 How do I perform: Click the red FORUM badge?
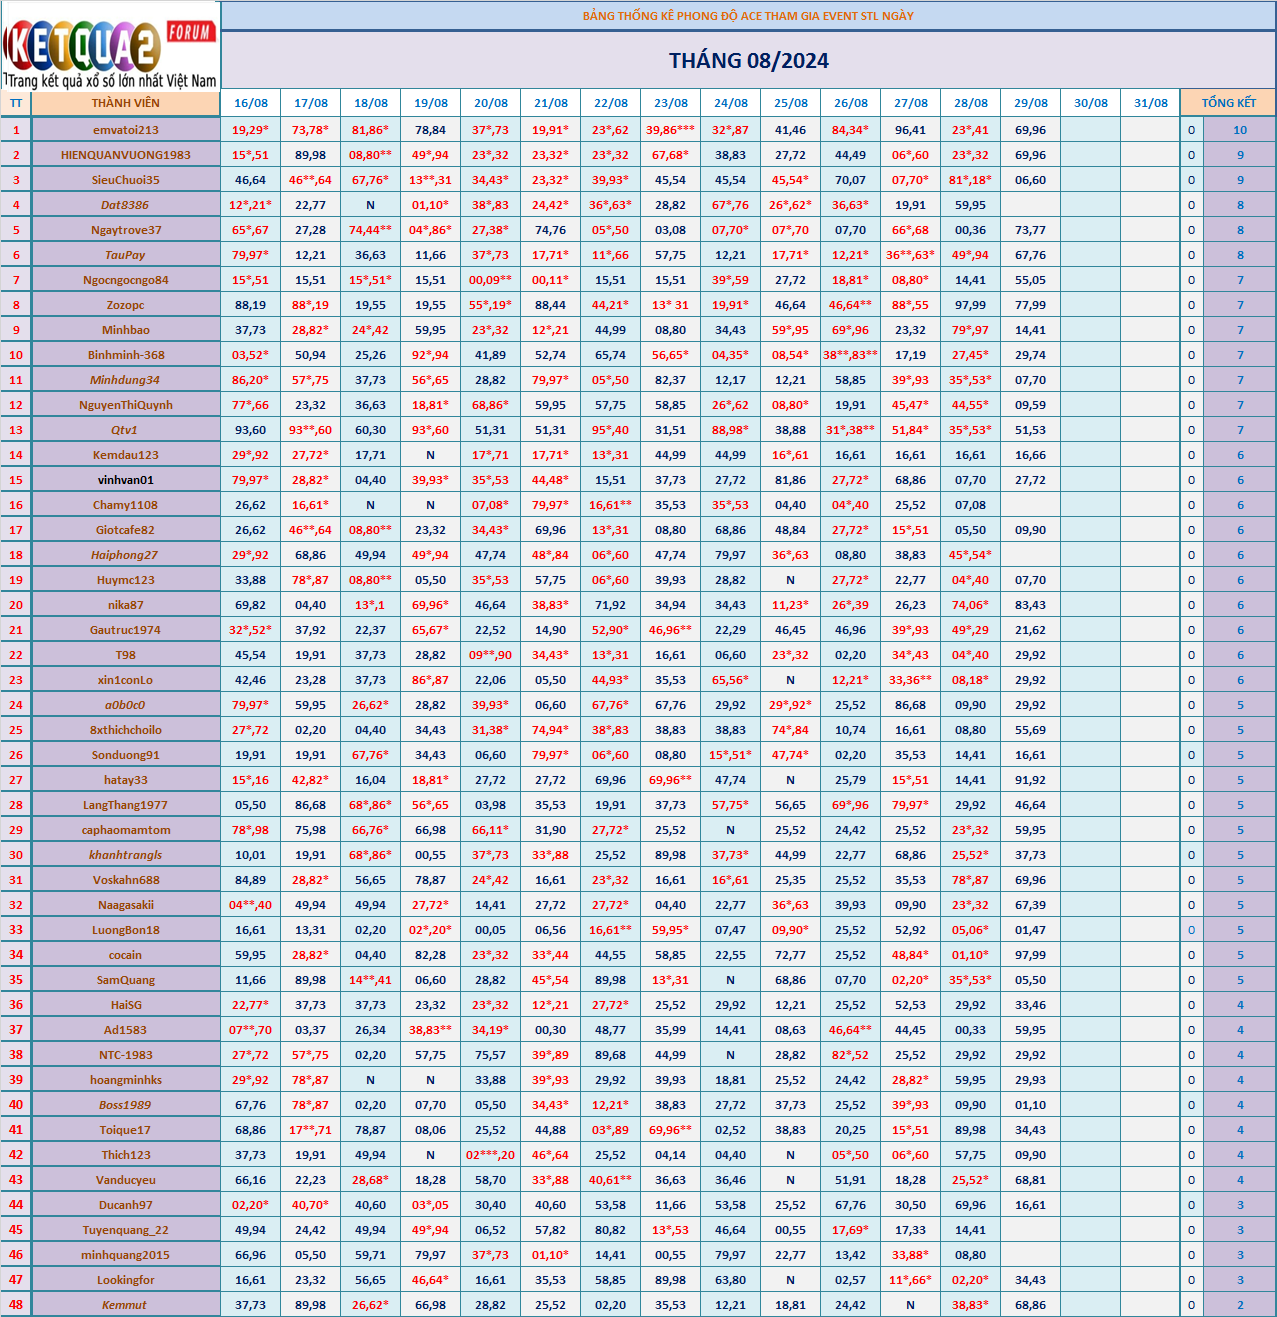click(190, 32)
